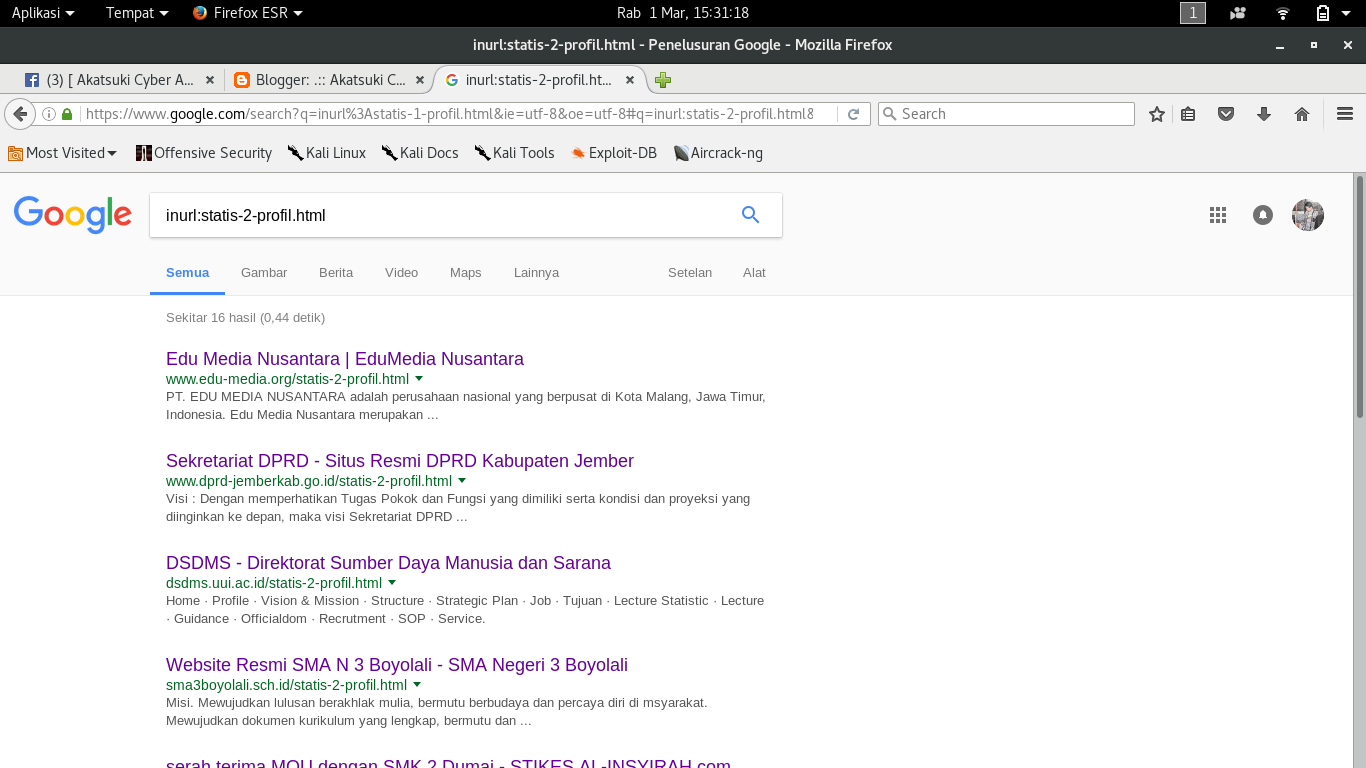Open Sekretariat DPRD Kabupaten Jember result
This screenshot has width=1366, height=768.
400,461
